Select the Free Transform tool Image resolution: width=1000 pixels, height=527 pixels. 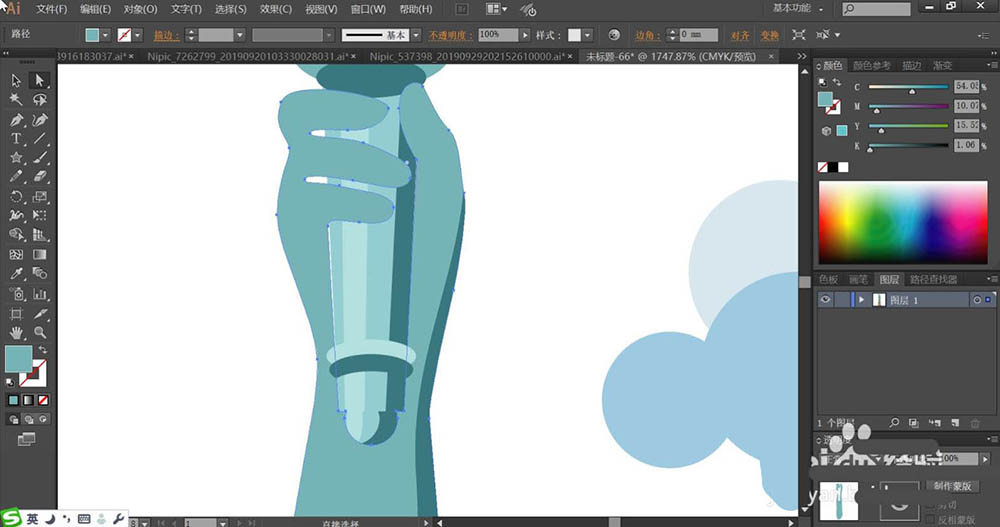pos(40,216)
